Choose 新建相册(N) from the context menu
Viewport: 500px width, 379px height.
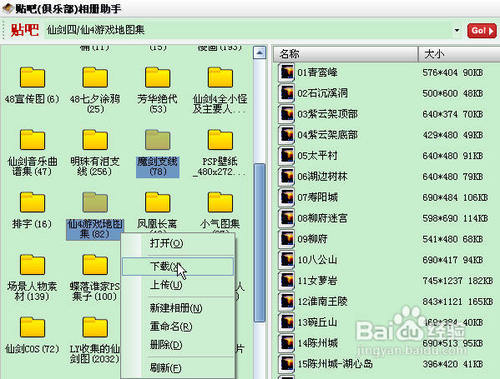point(178,308)
